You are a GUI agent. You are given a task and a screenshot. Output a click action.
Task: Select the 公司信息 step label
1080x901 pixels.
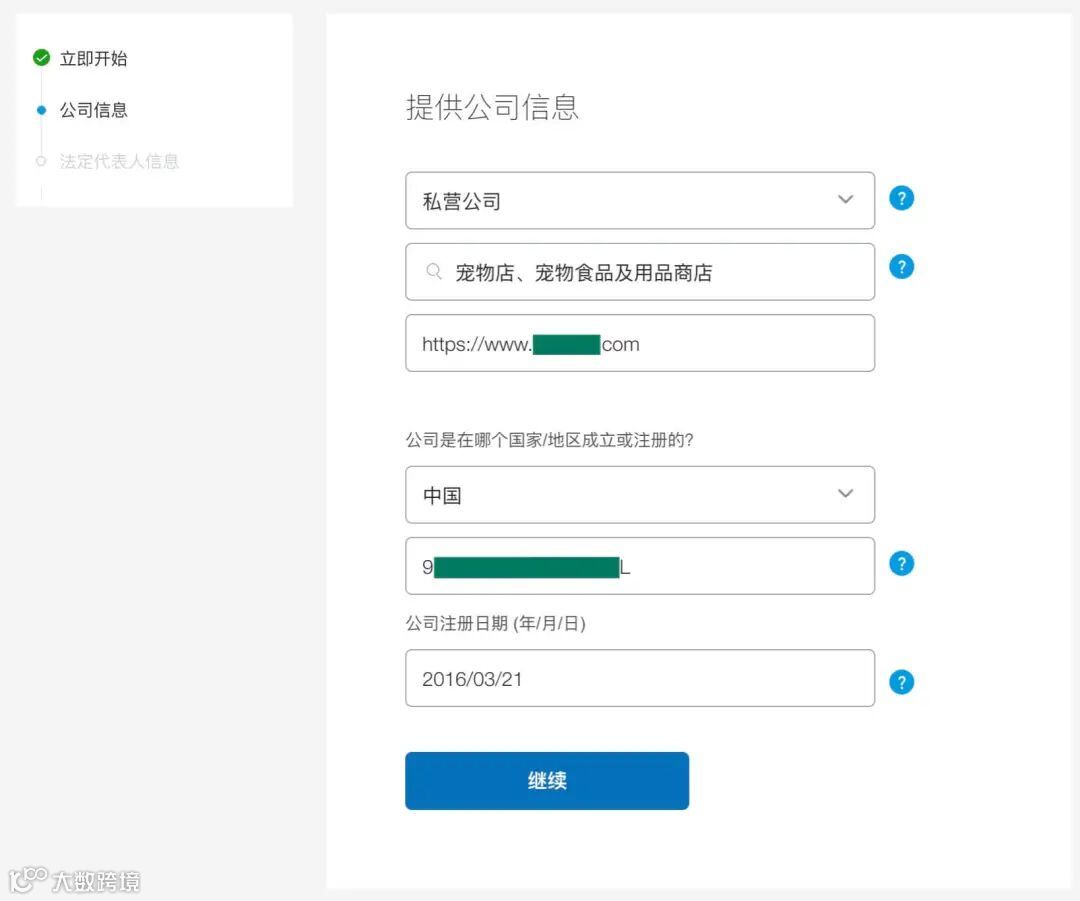[x=93, y=110]
